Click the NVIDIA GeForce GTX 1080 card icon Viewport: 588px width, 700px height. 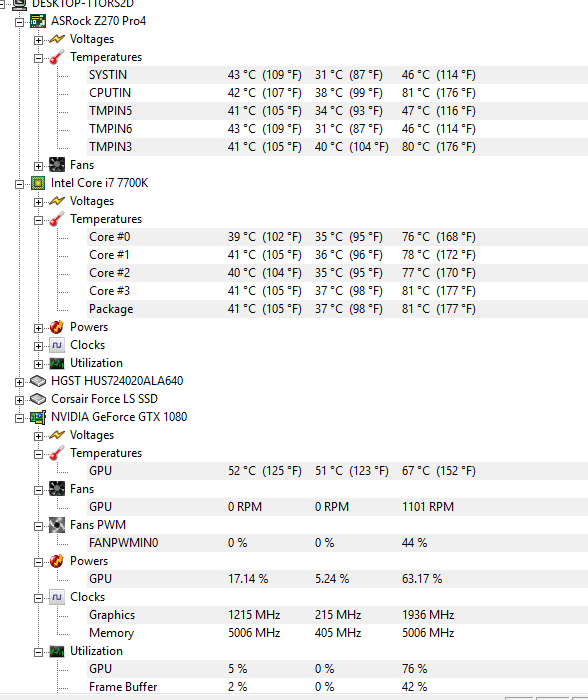tap(38, 417)
